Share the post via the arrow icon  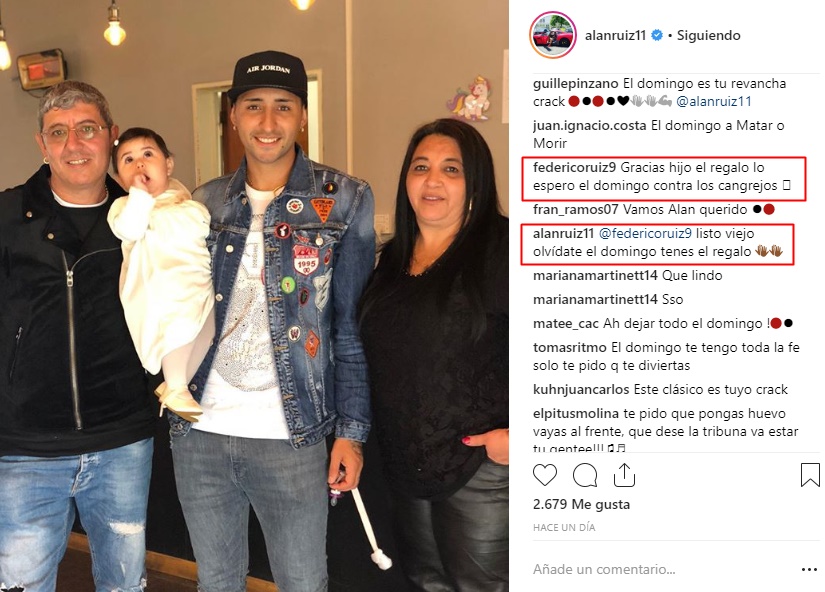pyautogui.click(x=624, y=474)
